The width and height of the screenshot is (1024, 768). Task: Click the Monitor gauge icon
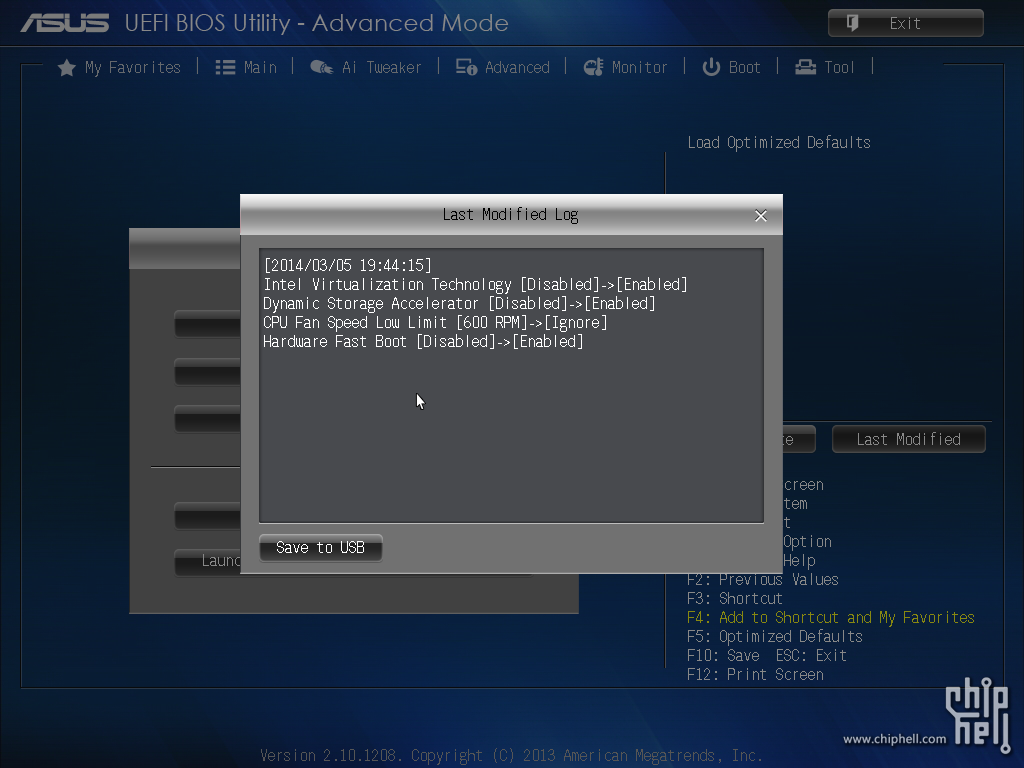(593, 67)
